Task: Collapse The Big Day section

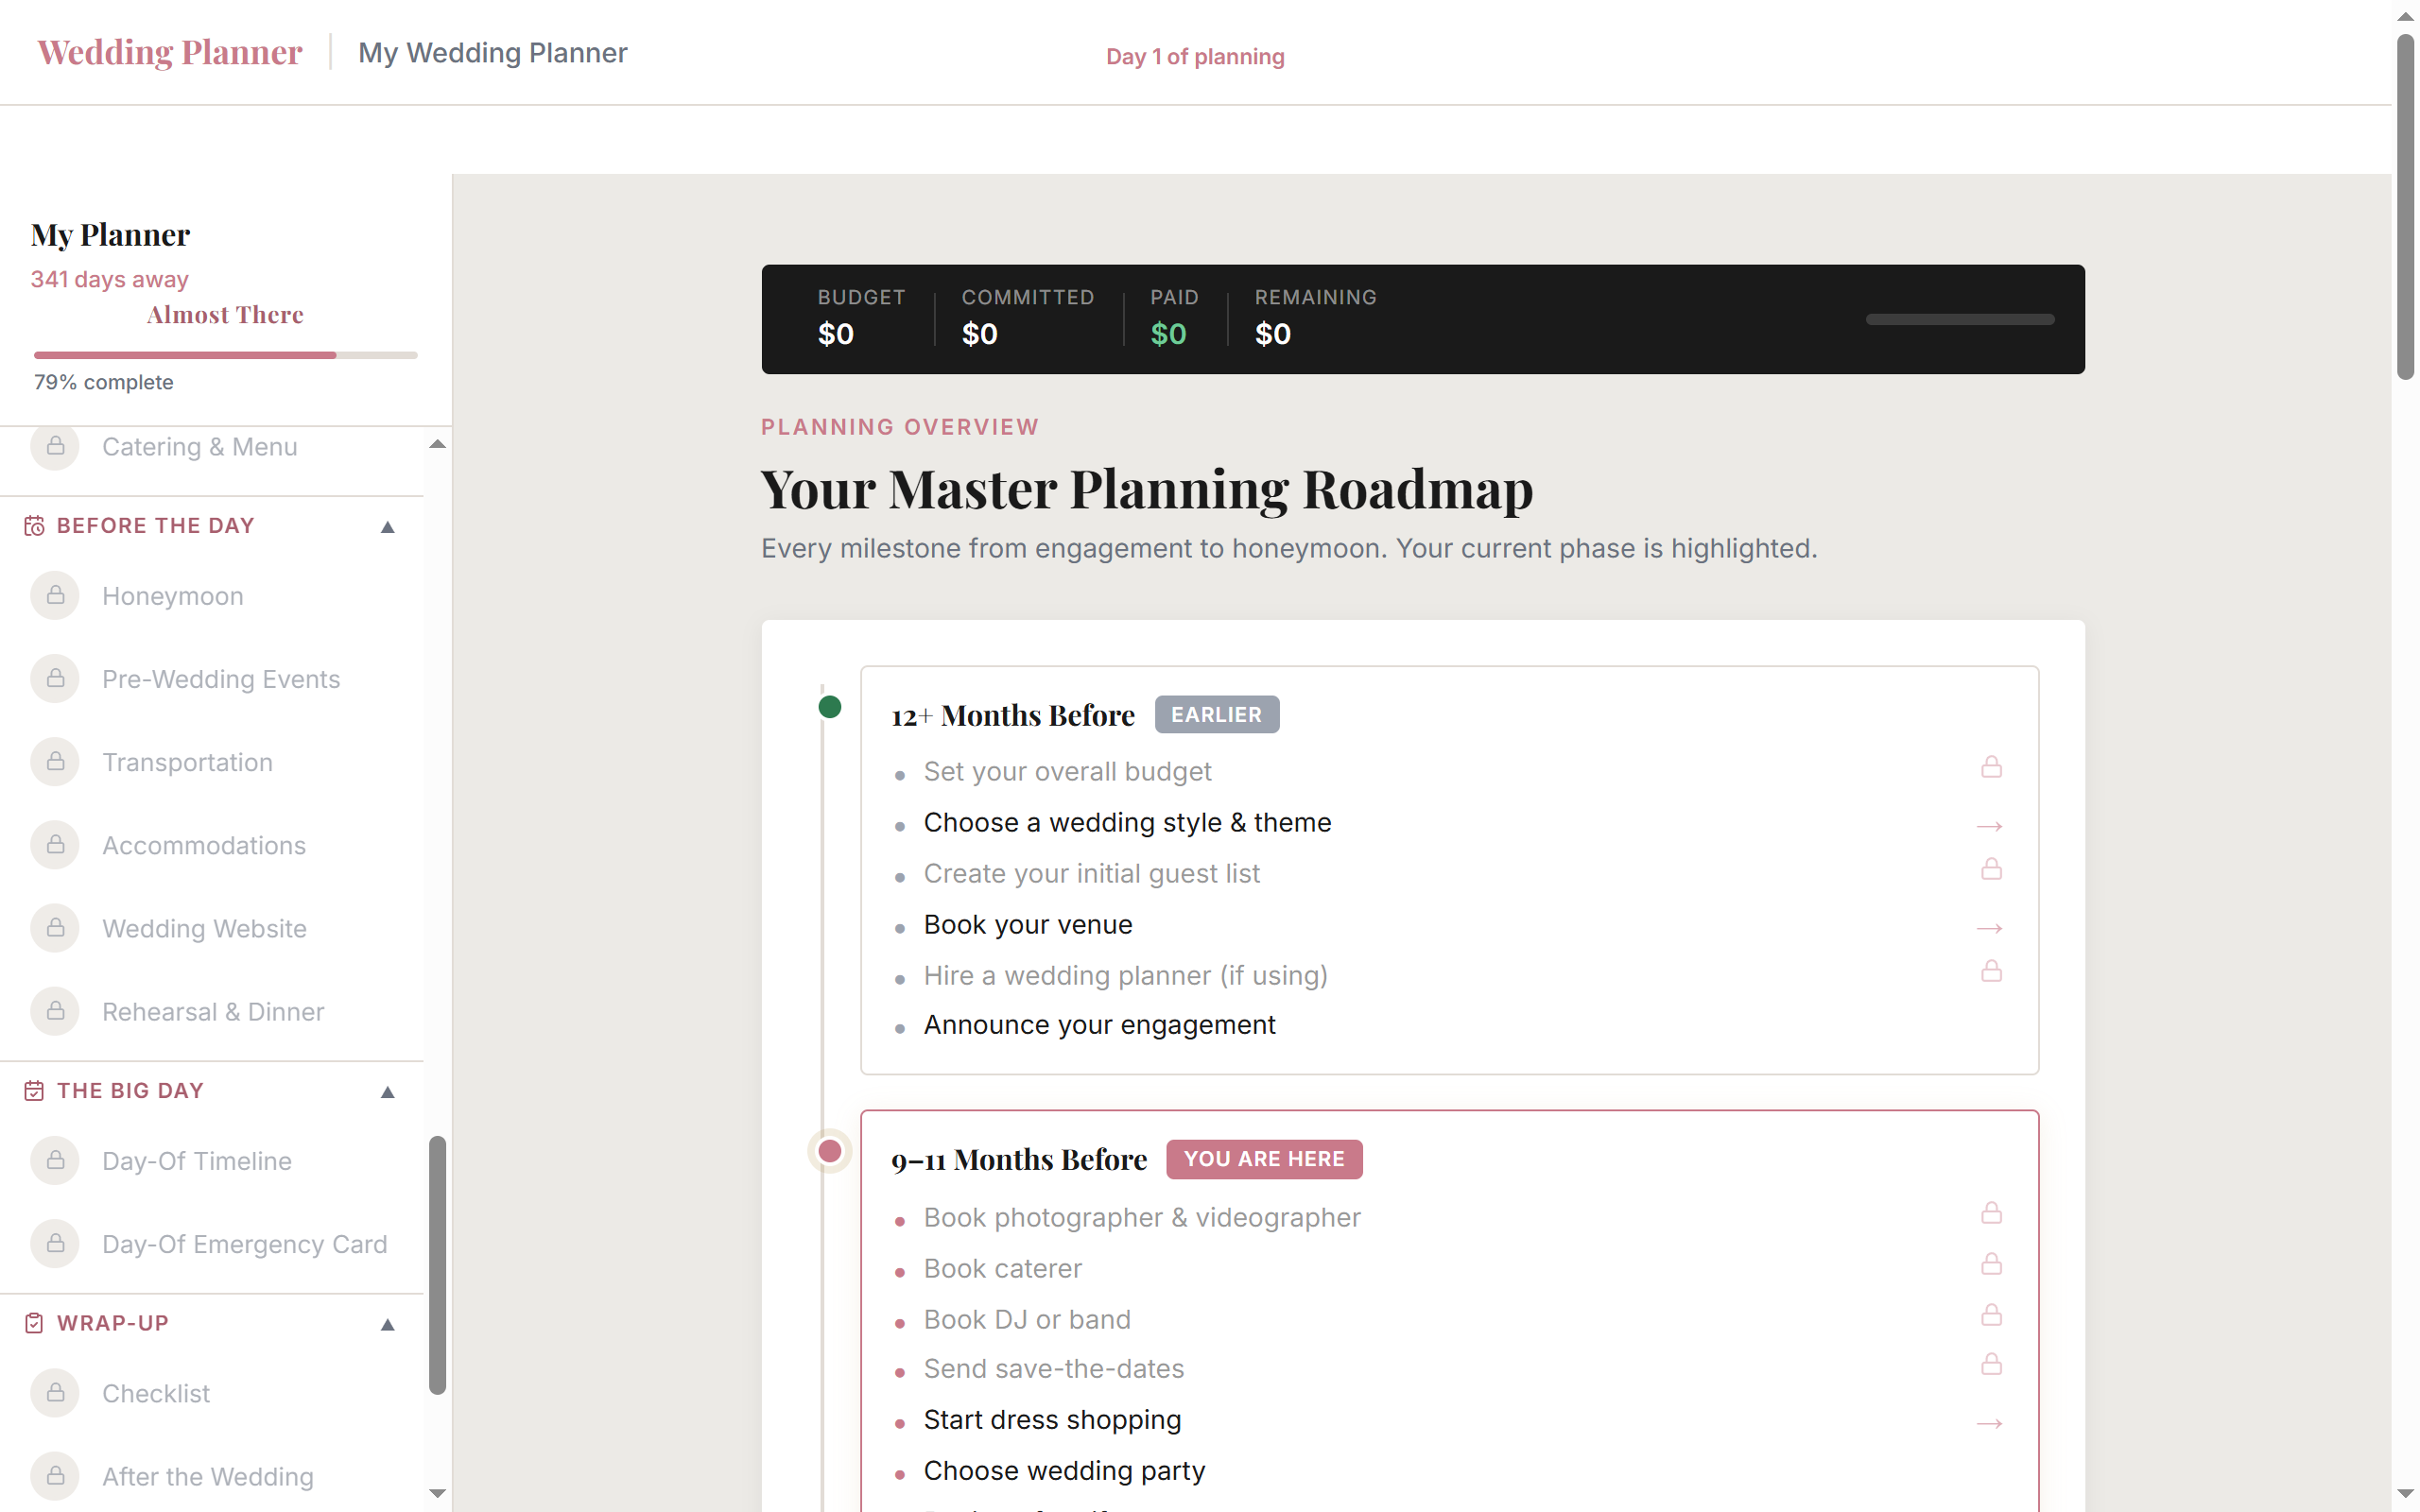Action: [388, 1092]
